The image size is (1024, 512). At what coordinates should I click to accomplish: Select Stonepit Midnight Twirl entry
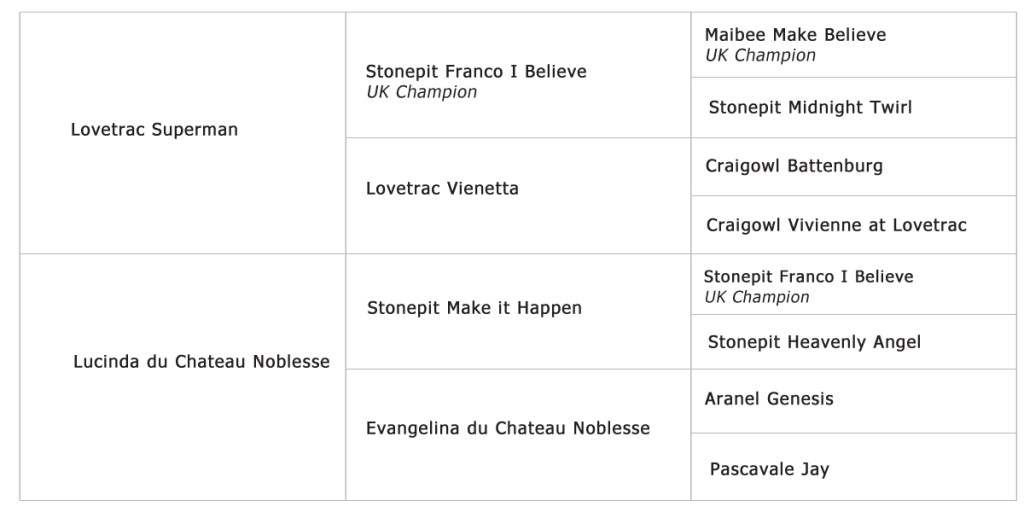coord(810,107)
